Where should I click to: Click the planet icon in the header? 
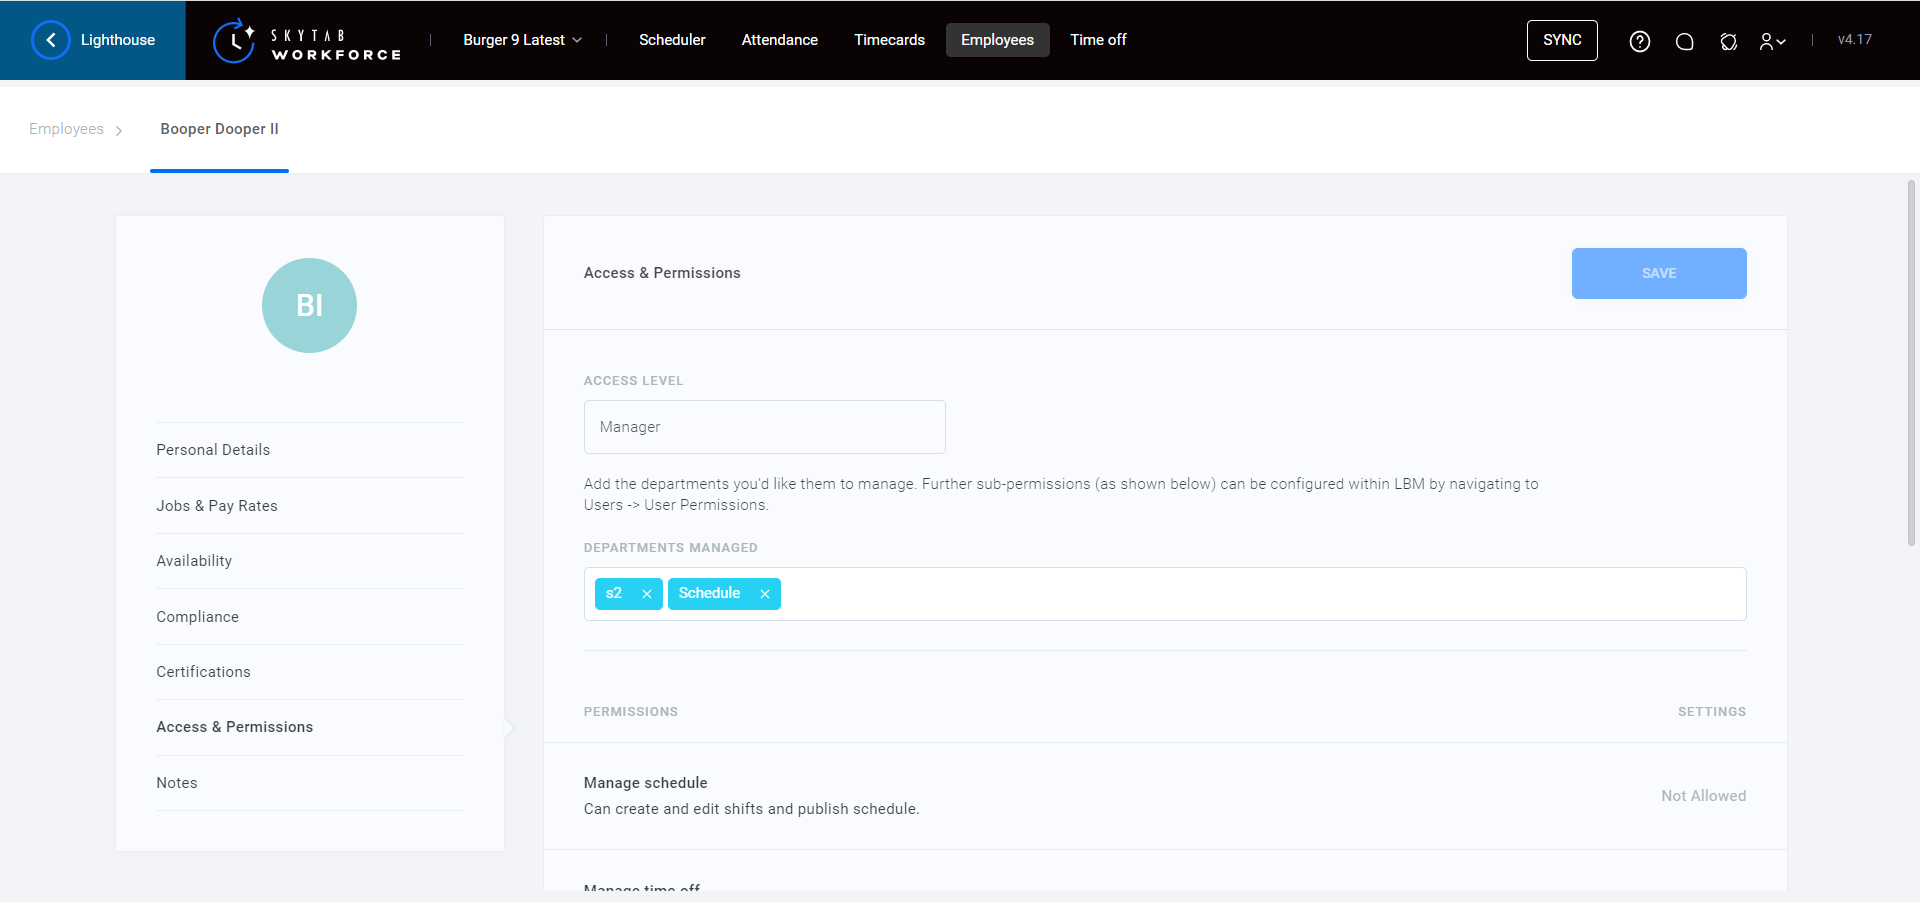pos(1728,41)
